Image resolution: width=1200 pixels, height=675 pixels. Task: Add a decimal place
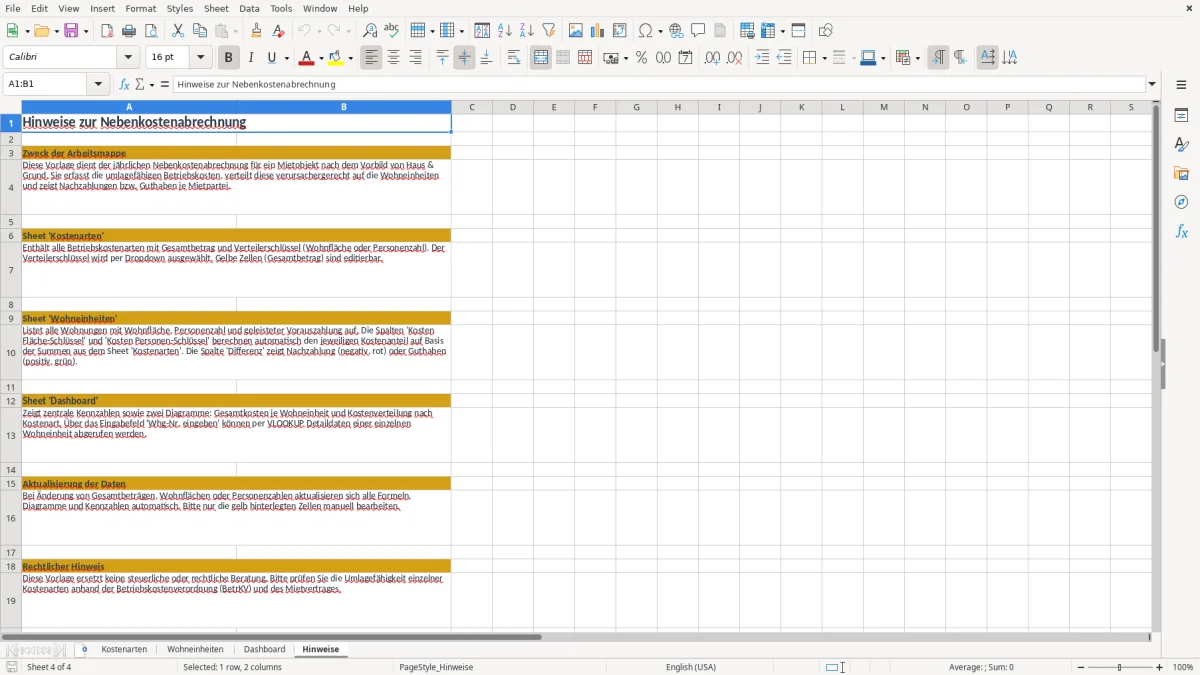click(x=712, y=58)
